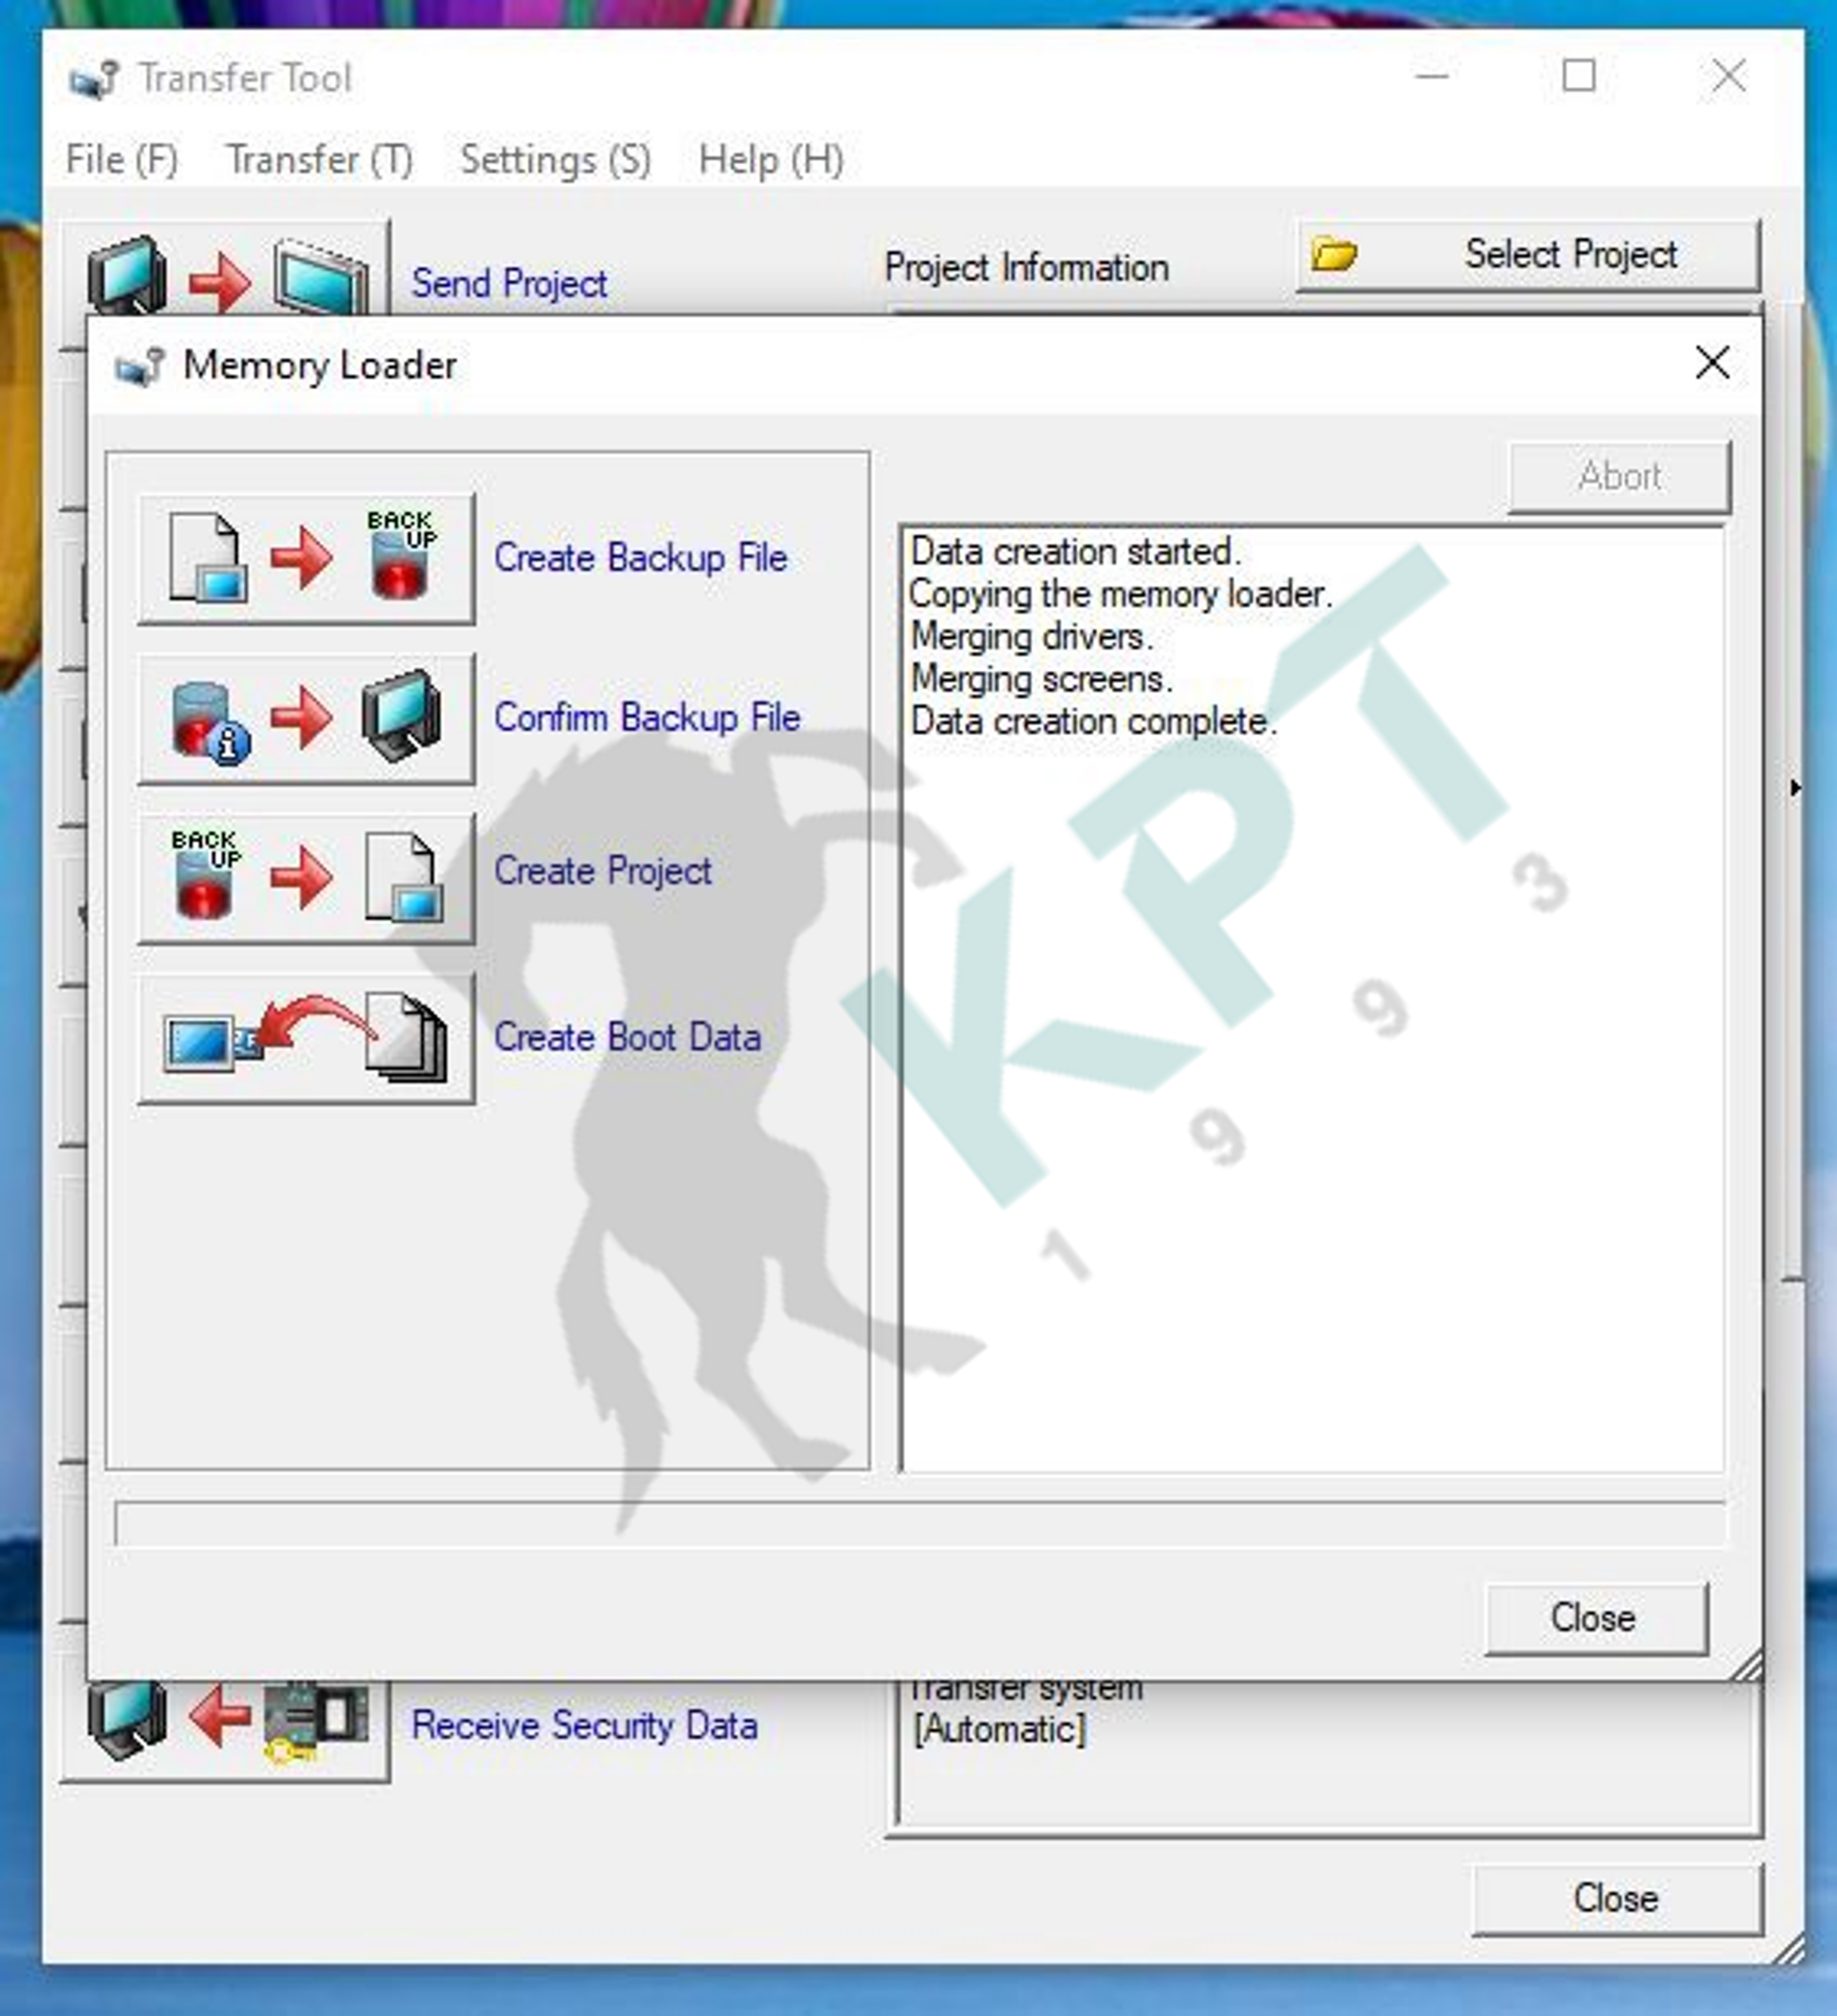Maximize the Transfer Tool window
The width and height of the screenshot is (1837, 2016).
pos(1579,76)
